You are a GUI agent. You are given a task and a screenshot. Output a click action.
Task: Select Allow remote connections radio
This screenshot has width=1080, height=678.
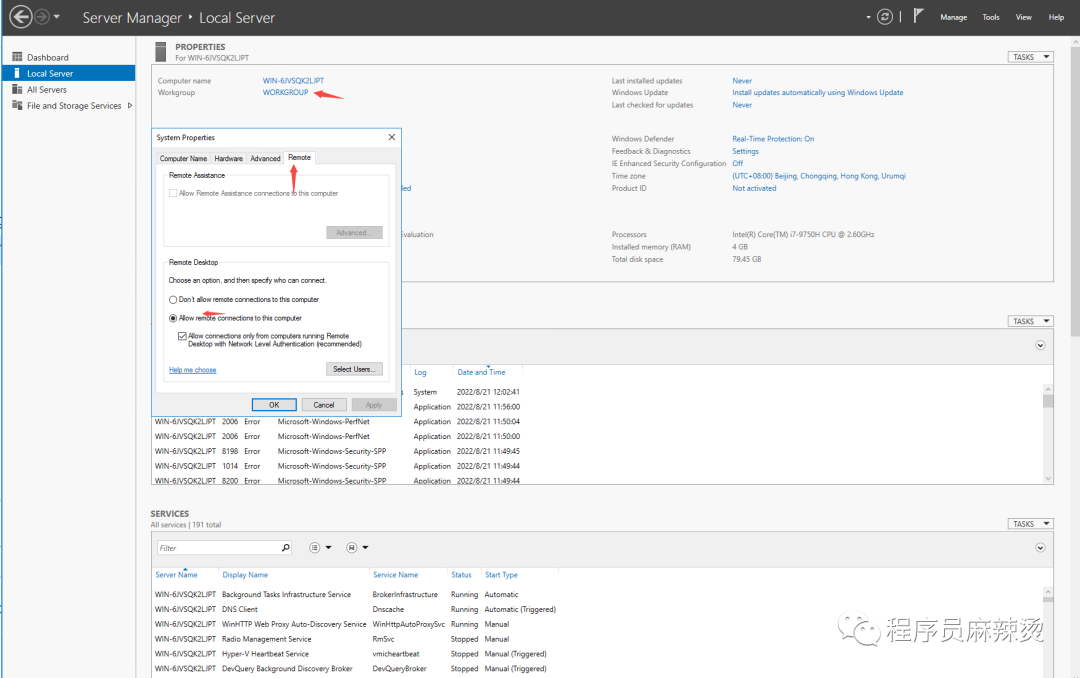(x=173, y=318)
